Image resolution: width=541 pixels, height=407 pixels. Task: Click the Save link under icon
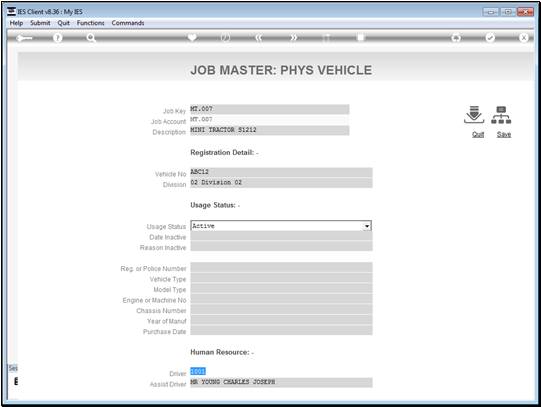click(504, 135)
